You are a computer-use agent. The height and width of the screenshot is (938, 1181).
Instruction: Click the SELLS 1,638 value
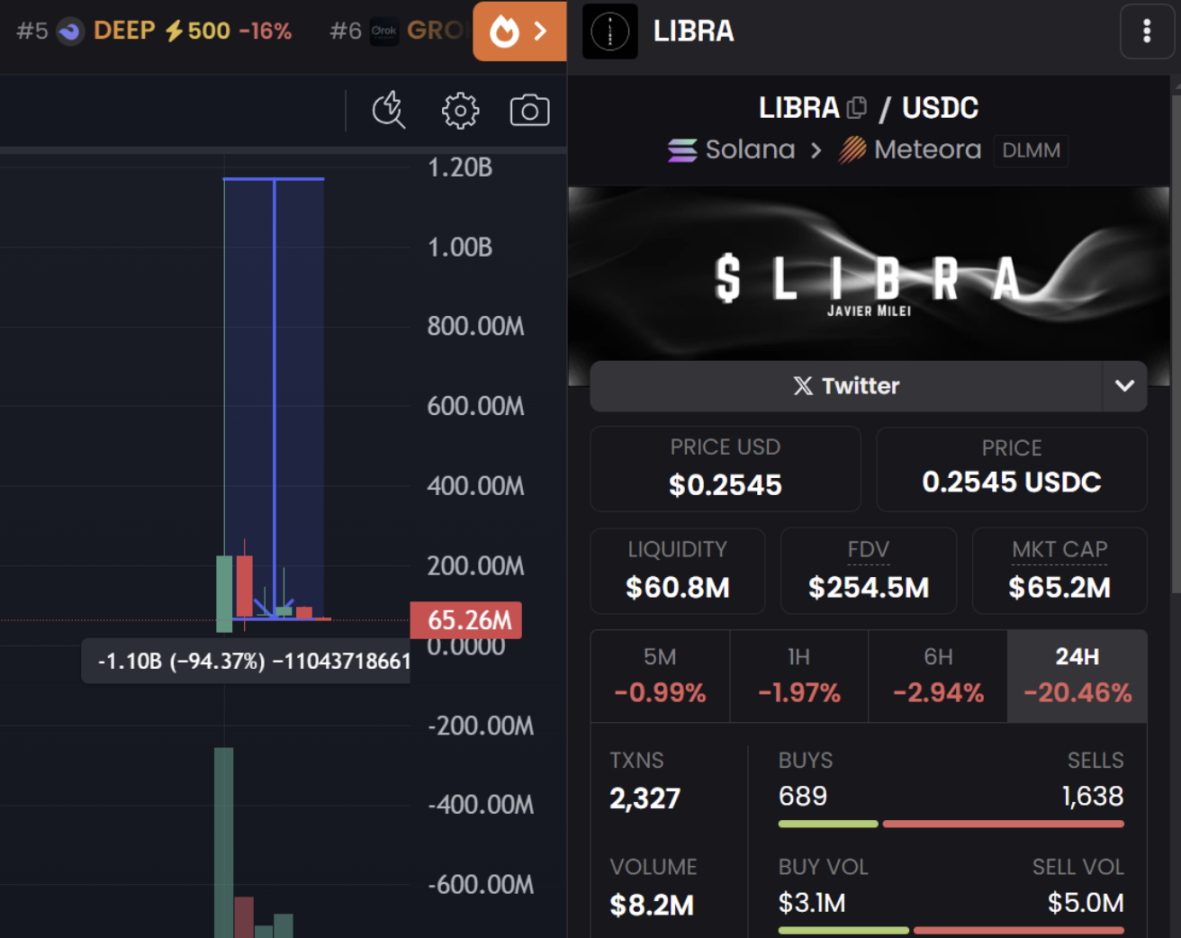1092,796
